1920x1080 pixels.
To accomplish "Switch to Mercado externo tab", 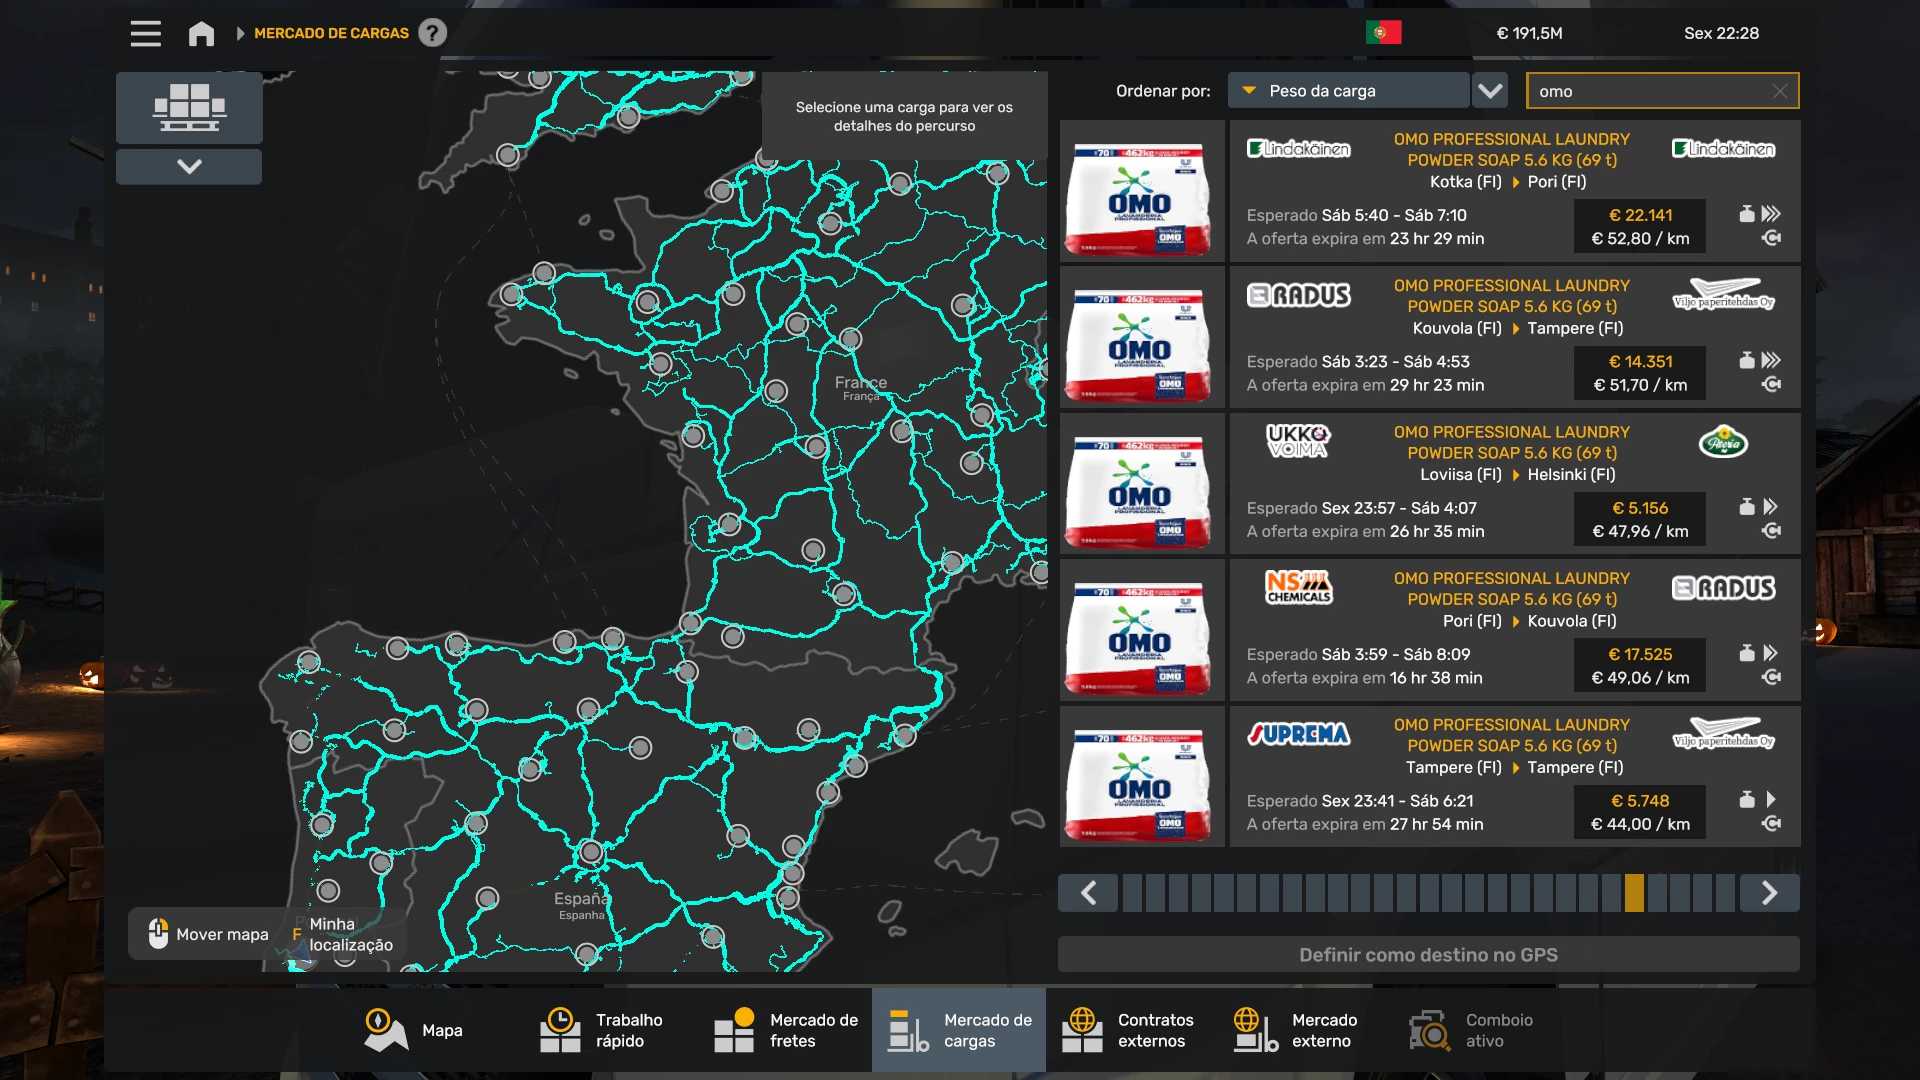I will coord(1295,1030).
